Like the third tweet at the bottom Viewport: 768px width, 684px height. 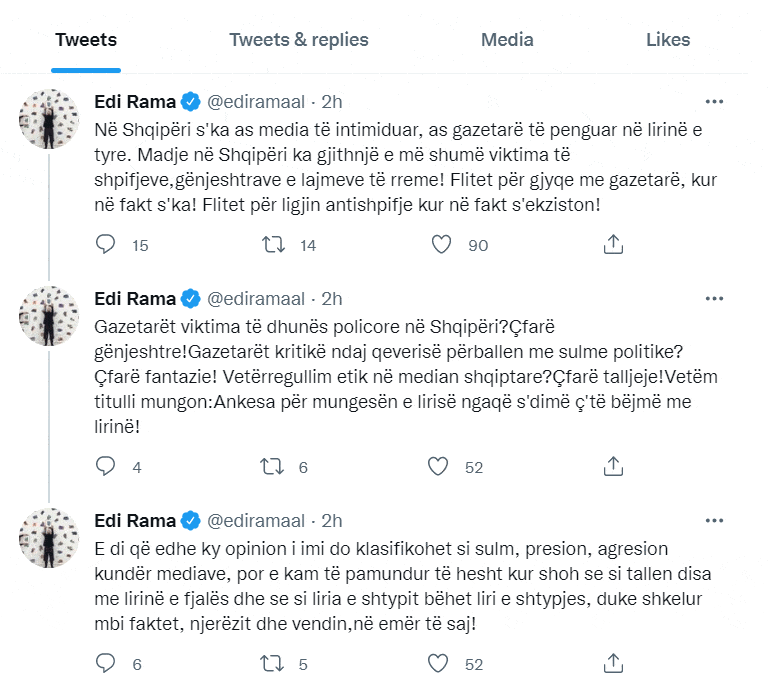click(437, 663)
